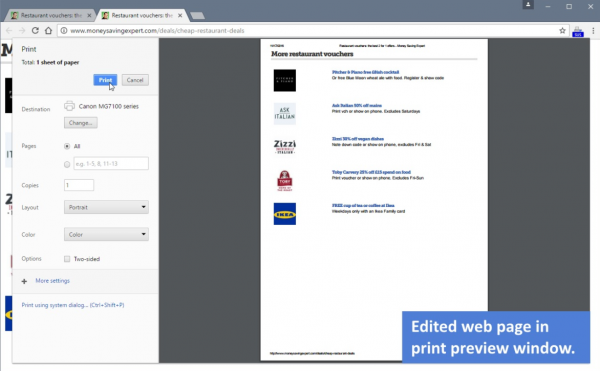Click the Toby Carvery logo in preview
This screenshot has width=600, height=371.
point(285,181)
